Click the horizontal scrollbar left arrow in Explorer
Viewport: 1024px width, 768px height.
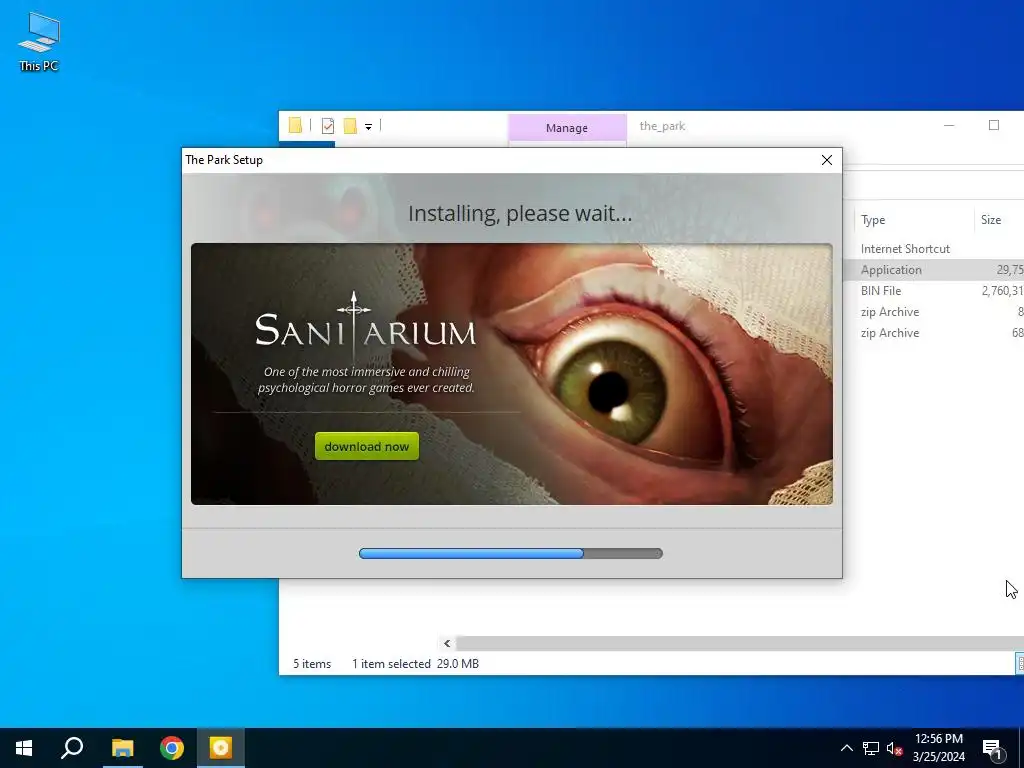447,643
